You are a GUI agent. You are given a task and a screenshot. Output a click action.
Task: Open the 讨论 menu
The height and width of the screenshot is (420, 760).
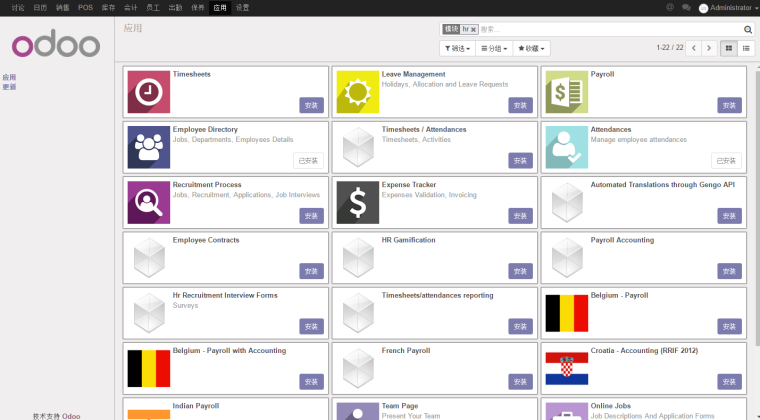point(18,8)
